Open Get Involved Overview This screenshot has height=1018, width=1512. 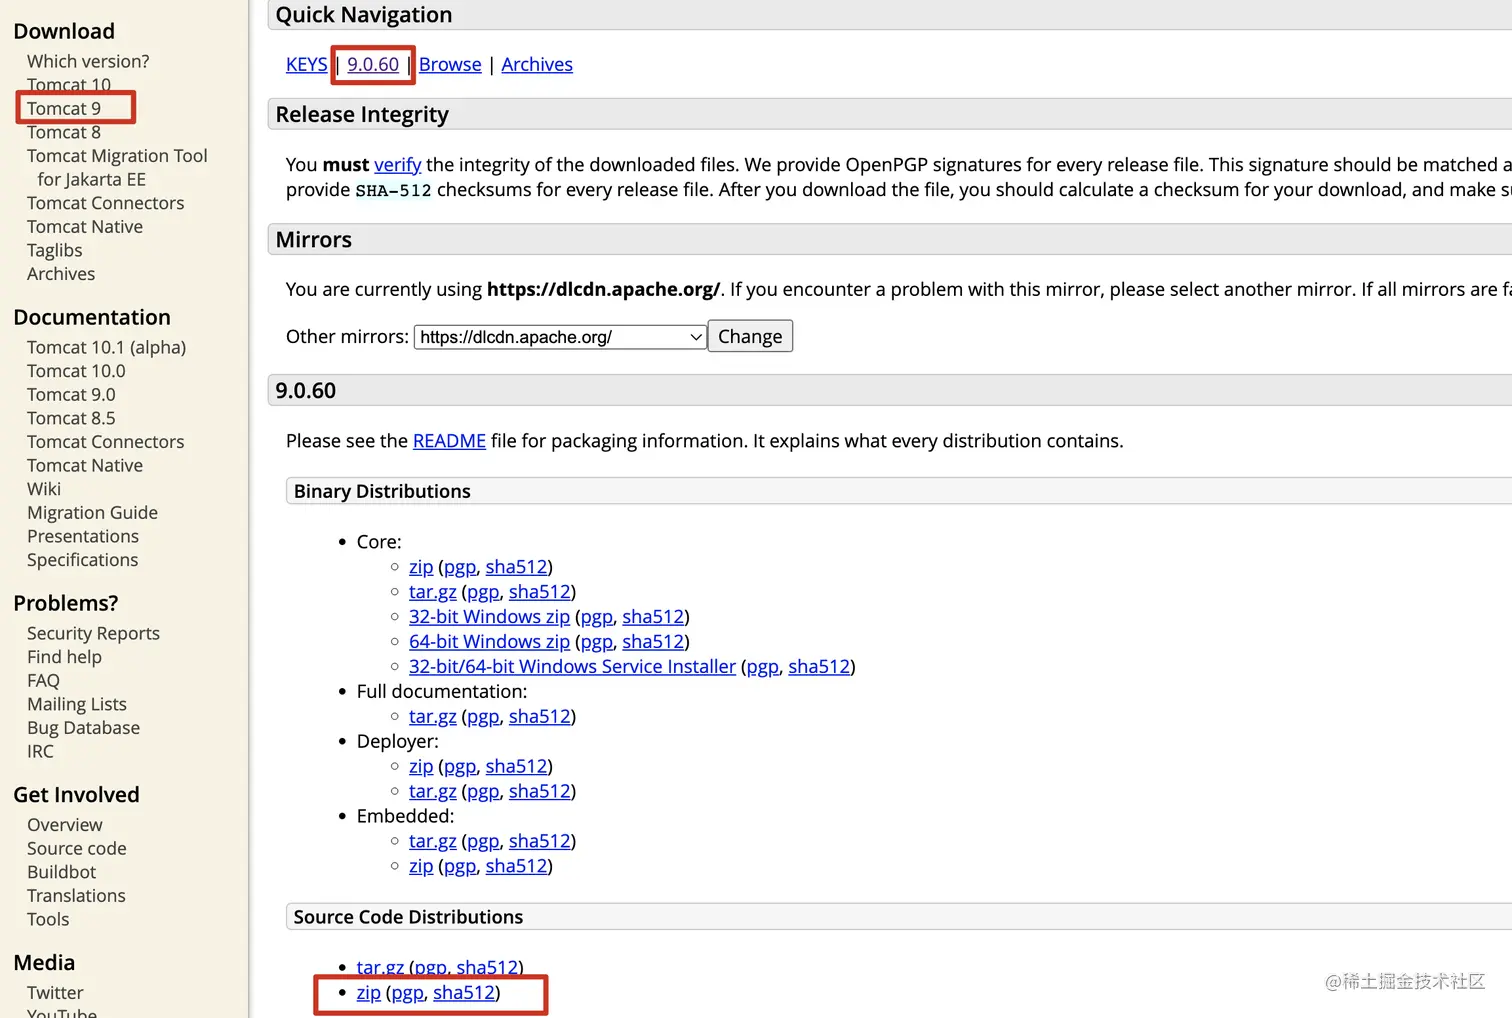65,825
